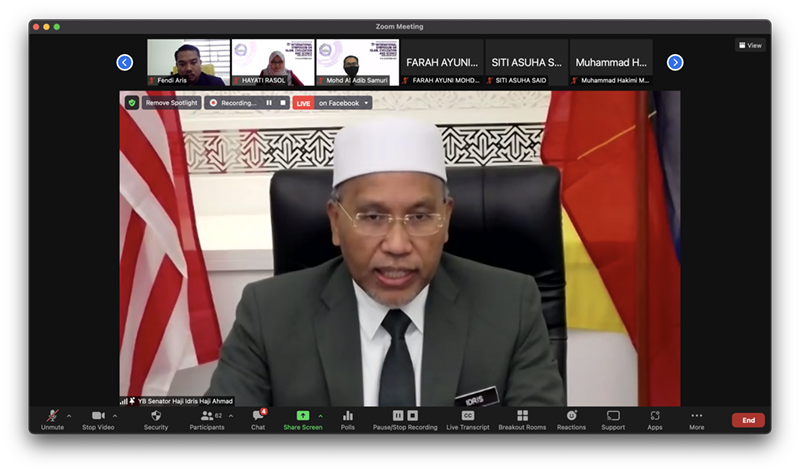Open the Reactions picker
The height and width of the screenshot is (472, 800).
tap(572, 416)
